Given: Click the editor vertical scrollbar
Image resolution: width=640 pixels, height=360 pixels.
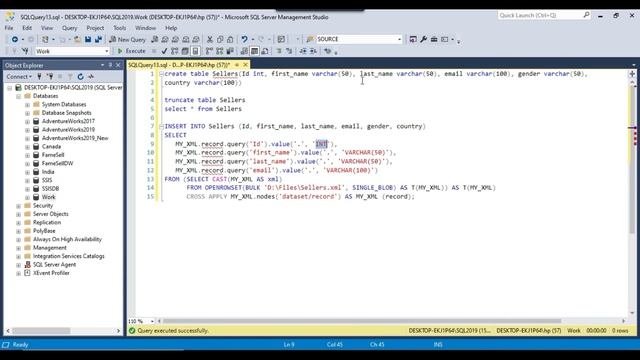Looking at the screenshot, I should tap(632, 159).
